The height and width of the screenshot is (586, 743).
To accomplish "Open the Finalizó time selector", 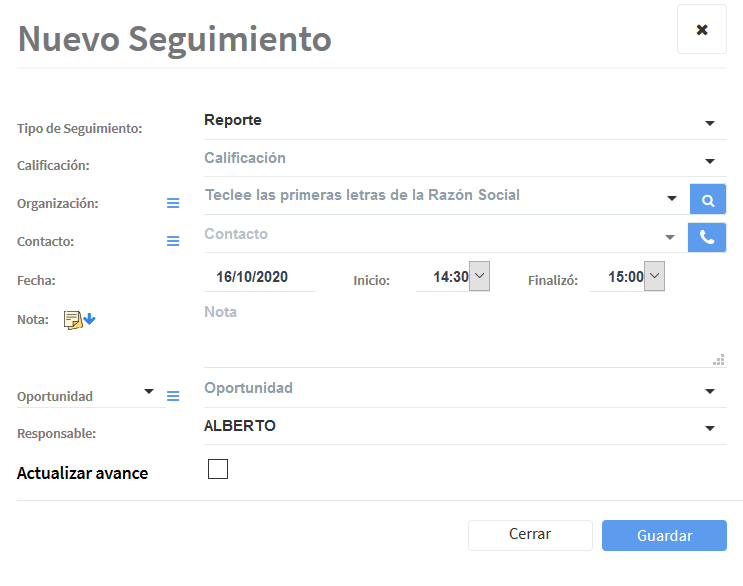I will coord(654,276).
